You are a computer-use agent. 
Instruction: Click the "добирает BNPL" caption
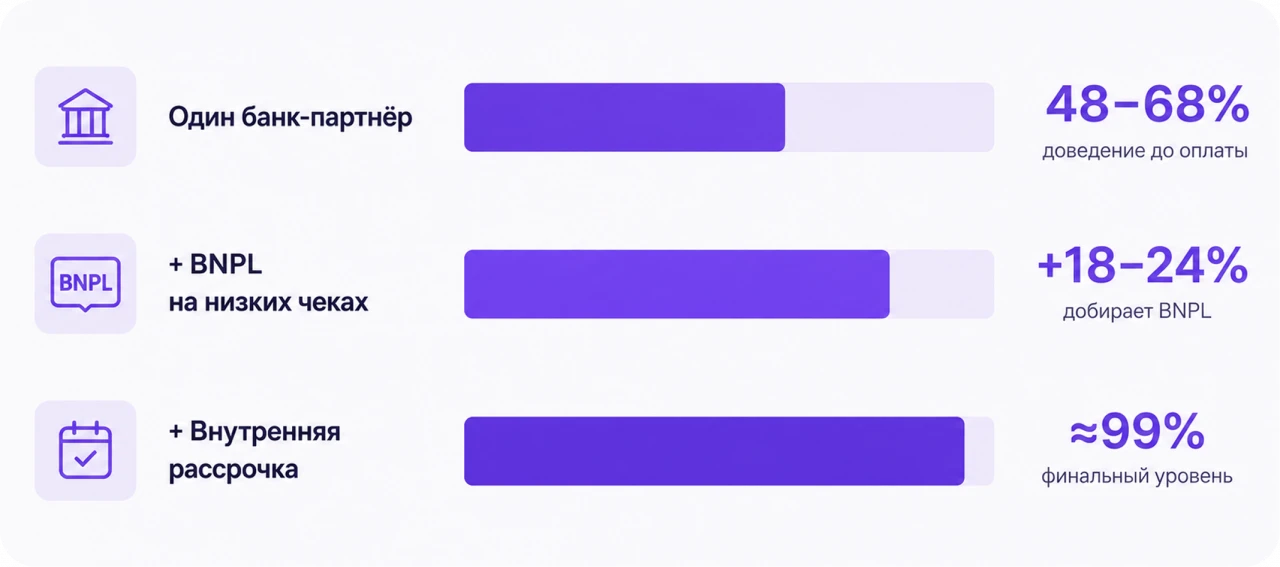[1137, 312]
